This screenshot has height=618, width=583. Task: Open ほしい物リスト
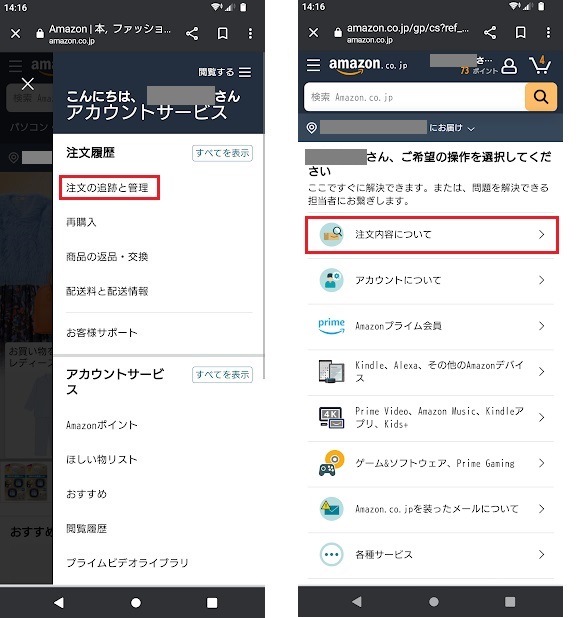(x=102, y=460)
